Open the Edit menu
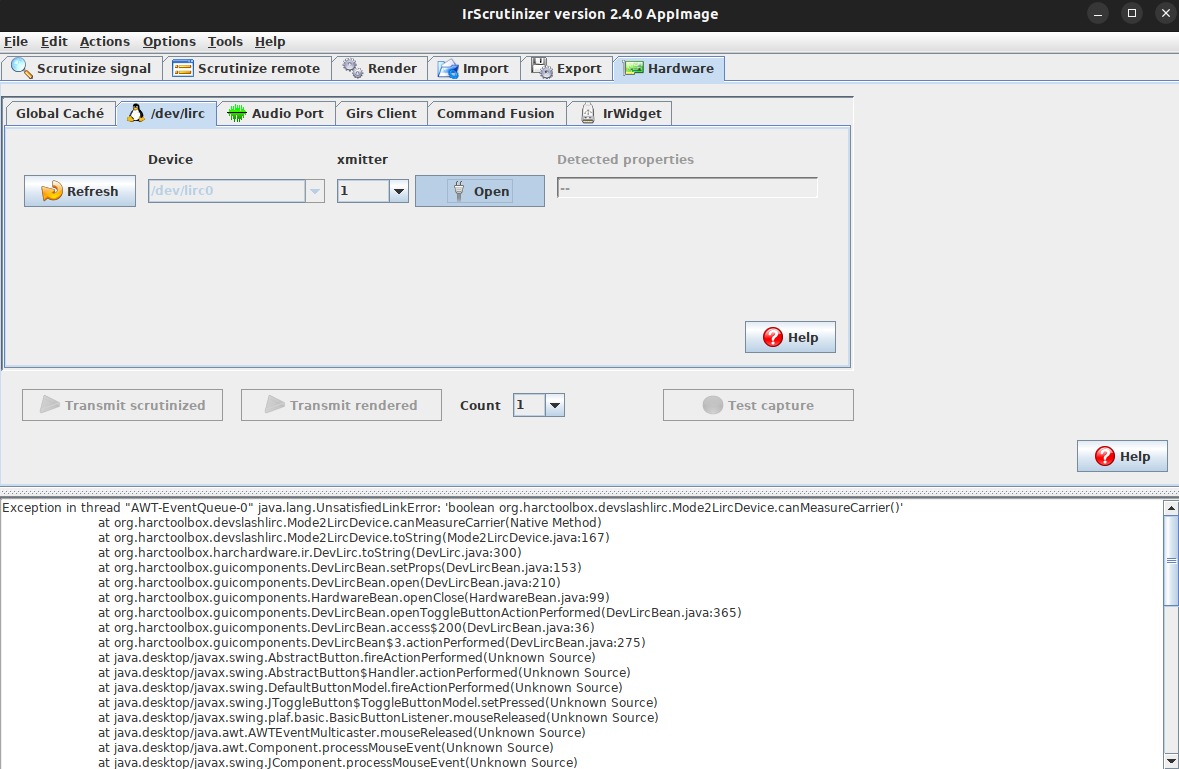 point(53,41)
